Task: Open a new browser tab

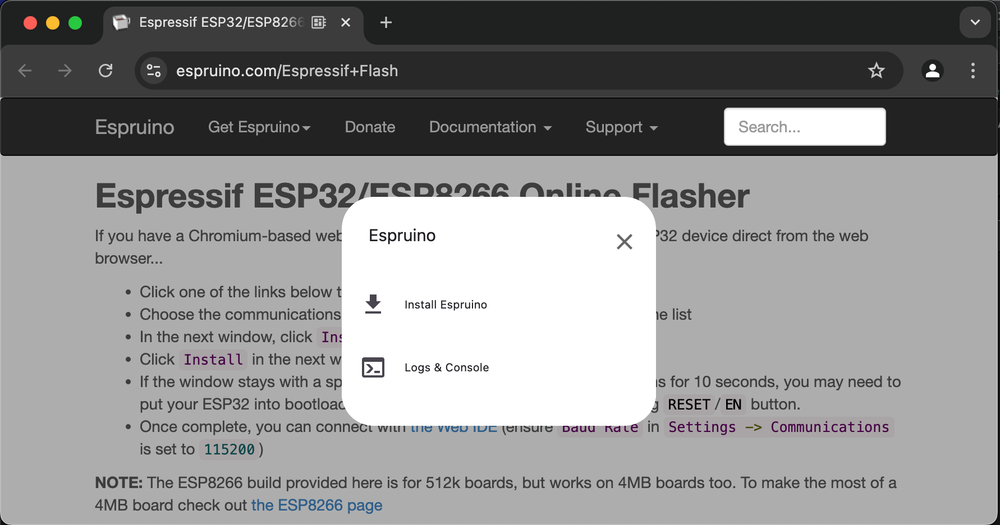Action: coord(386,23)
